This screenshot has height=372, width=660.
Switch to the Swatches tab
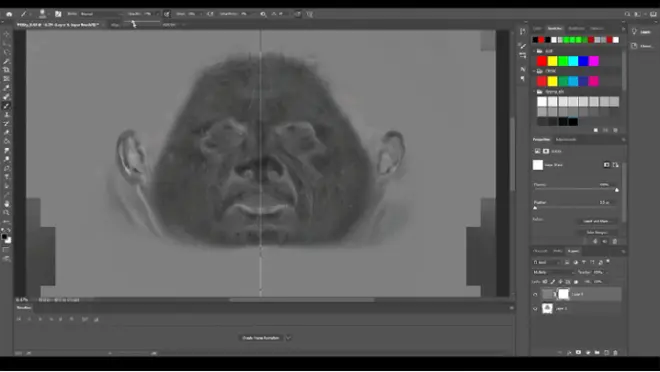coord(555,28)
